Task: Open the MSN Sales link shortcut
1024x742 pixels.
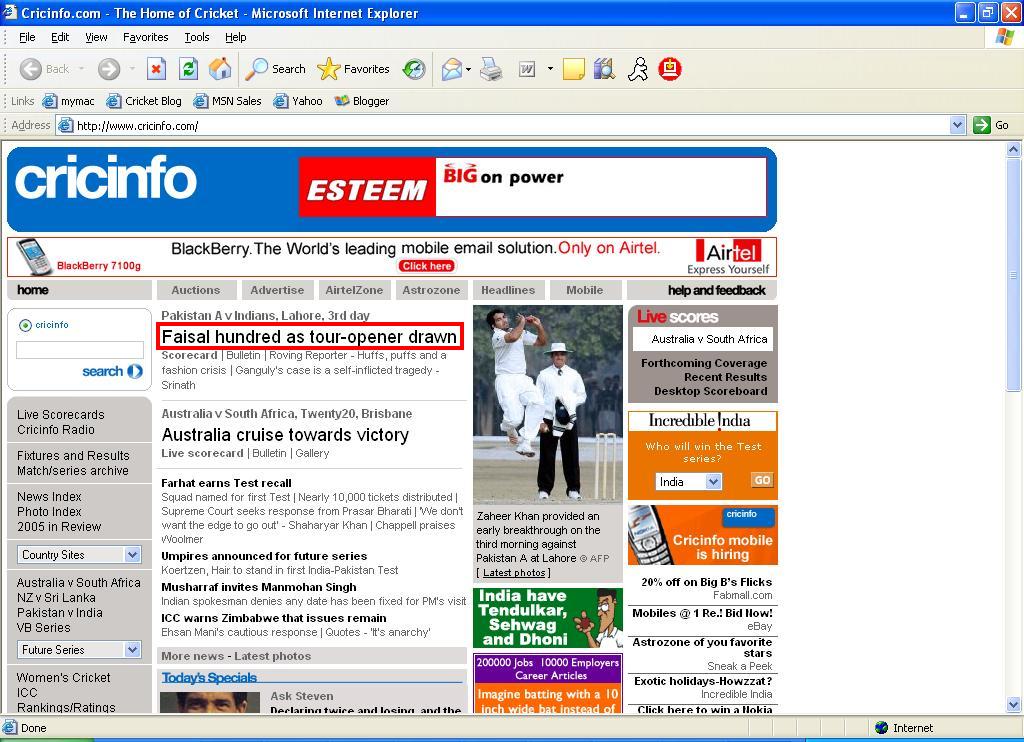Action: (x=228, y=101)
